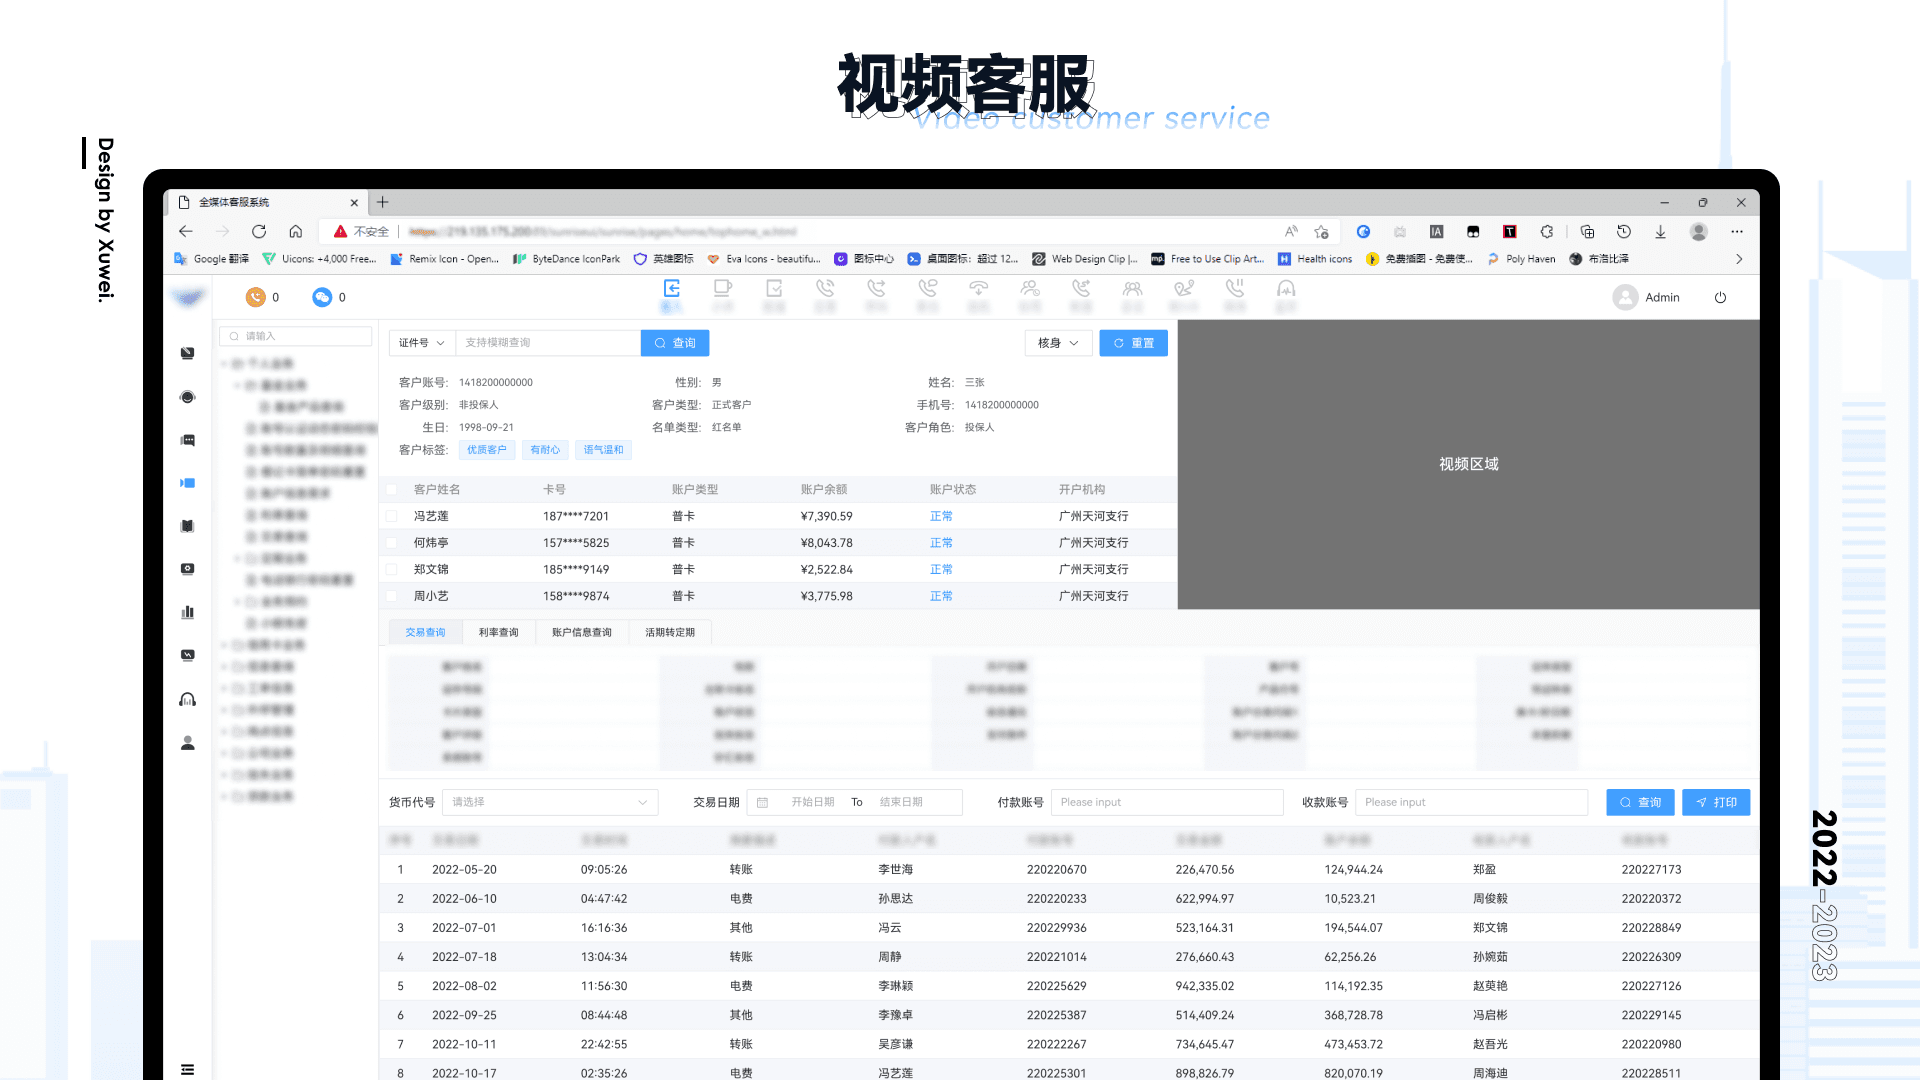The image size is (1920, 1080).
Task: Tick the checkbox for 周小艺 row
Action: tap(392, 596)
